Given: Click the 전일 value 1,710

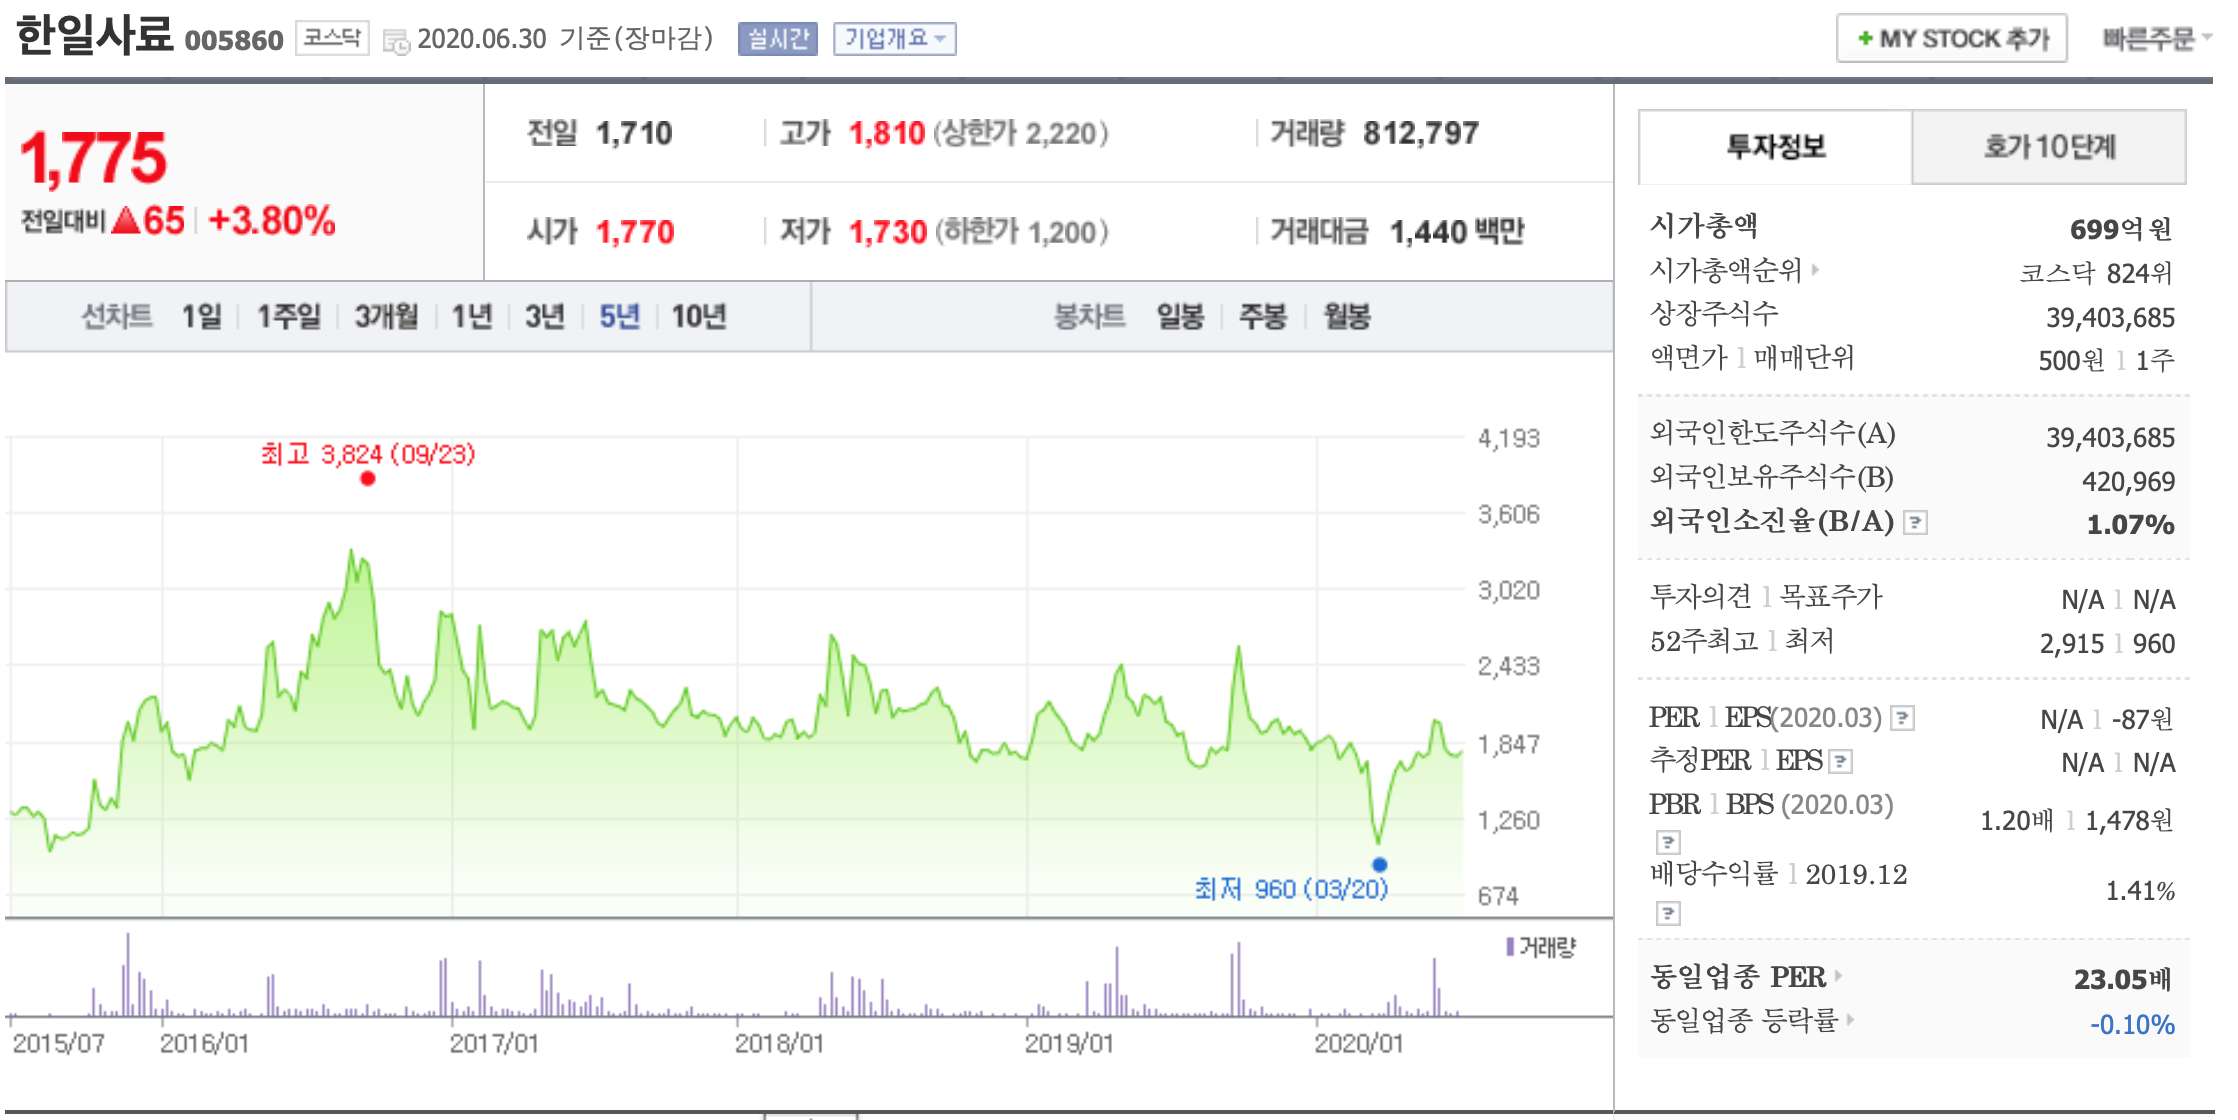Looking at the screenshot, I should pos(634,133).
